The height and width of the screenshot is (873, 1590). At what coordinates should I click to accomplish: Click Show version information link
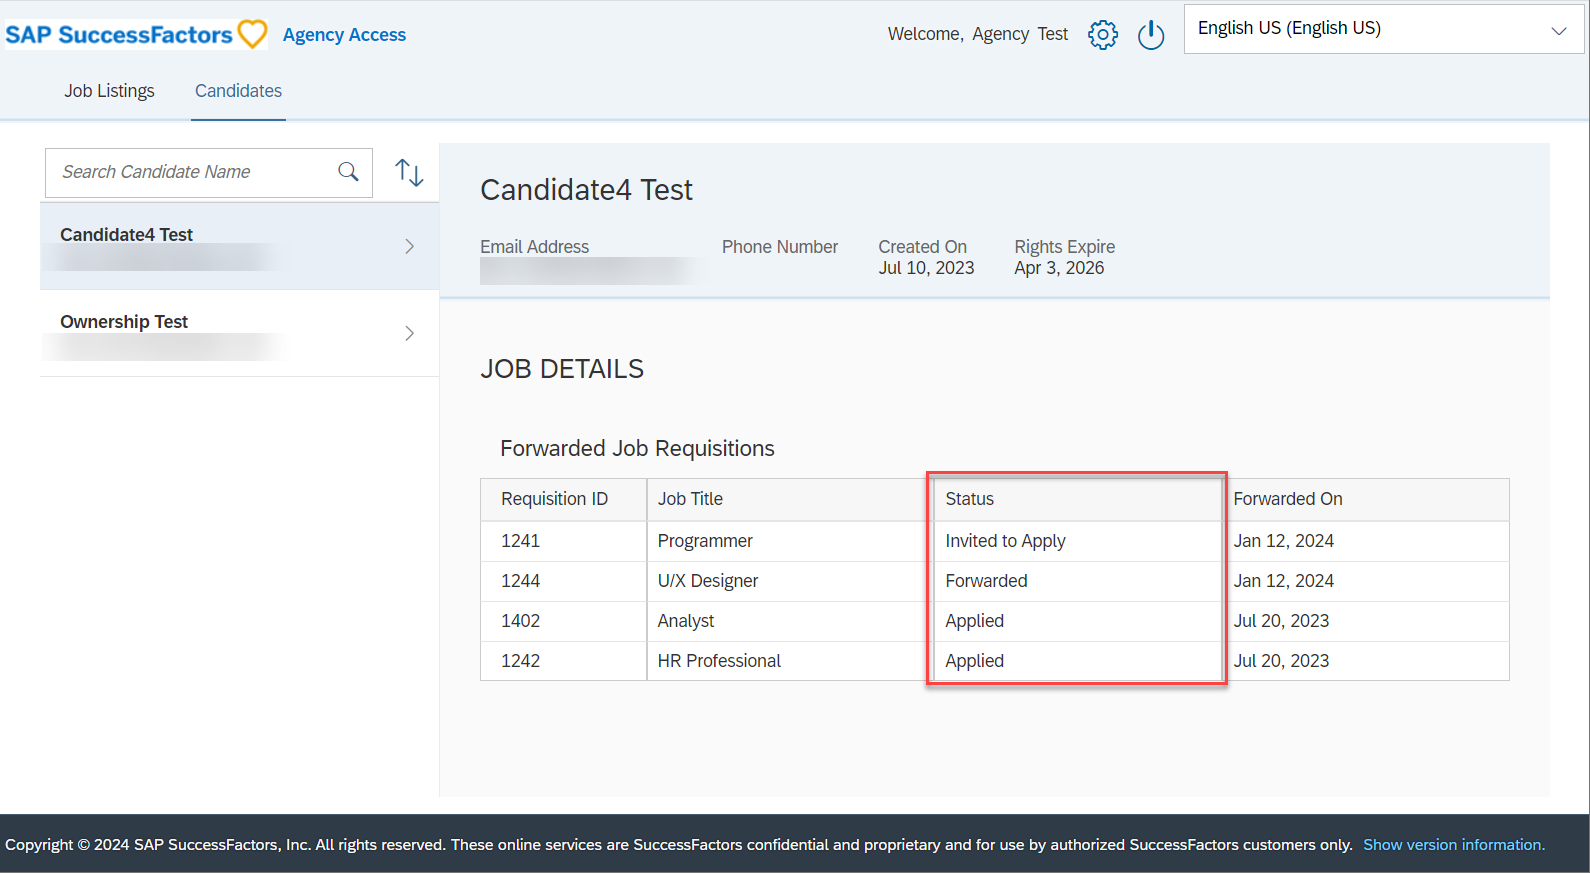tap(1453, 845)
